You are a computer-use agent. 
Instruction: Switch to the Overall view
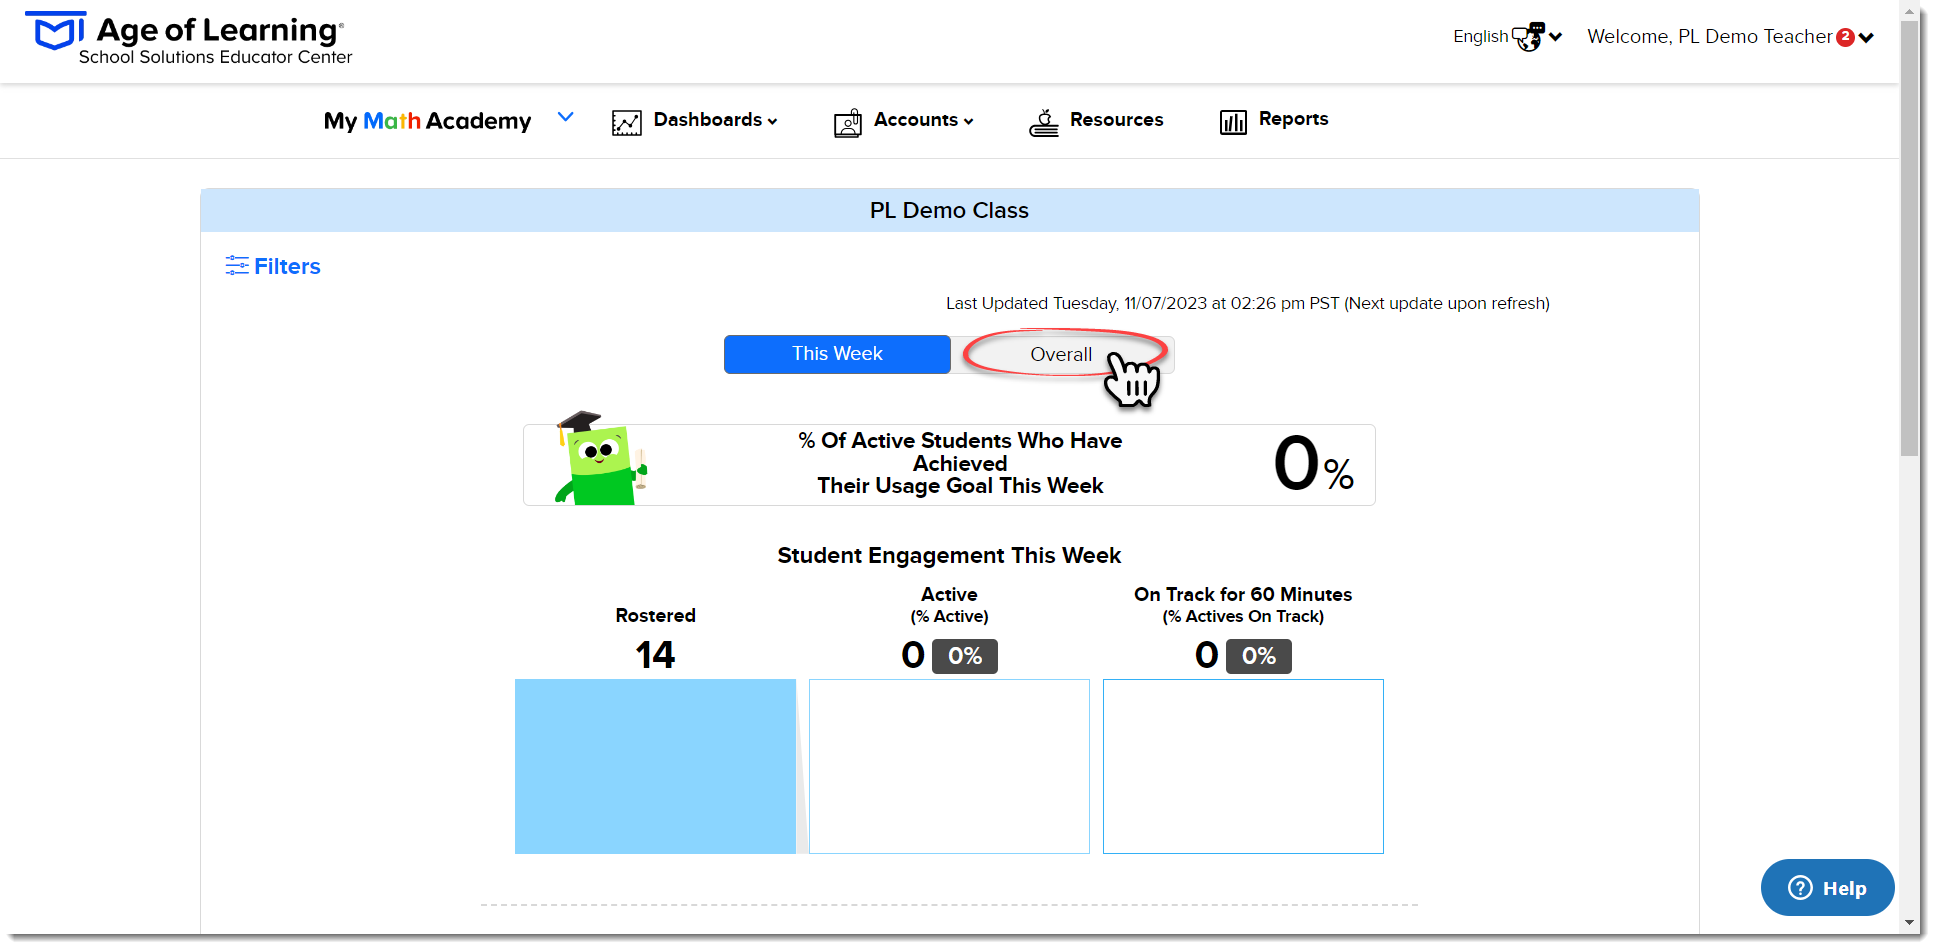[x=1062, y=354]
